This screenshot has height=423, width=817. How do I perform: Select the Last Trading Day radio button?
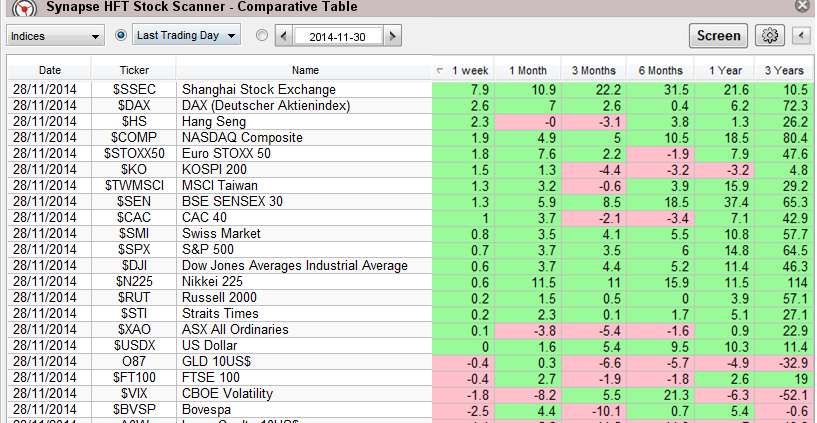tap(122, 36)
